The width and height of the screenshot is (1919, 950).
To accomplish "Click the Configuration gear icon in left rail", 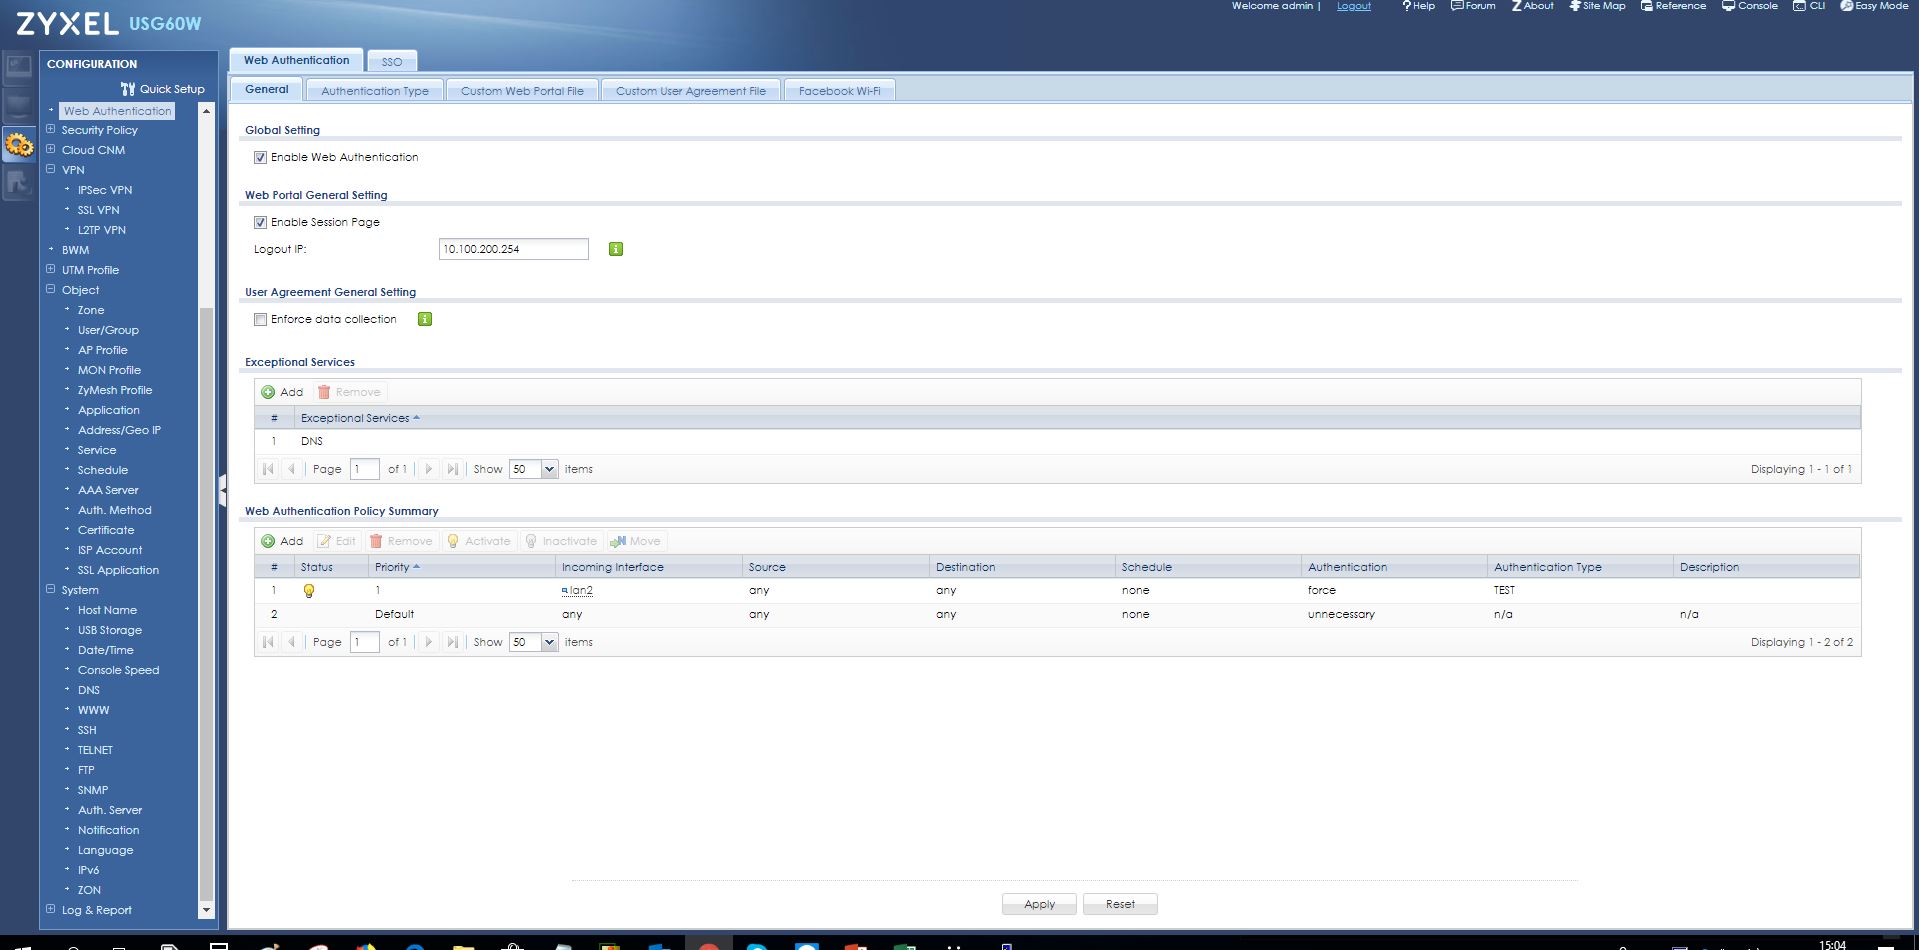I will pyautogui.click(x=19, y=145).
